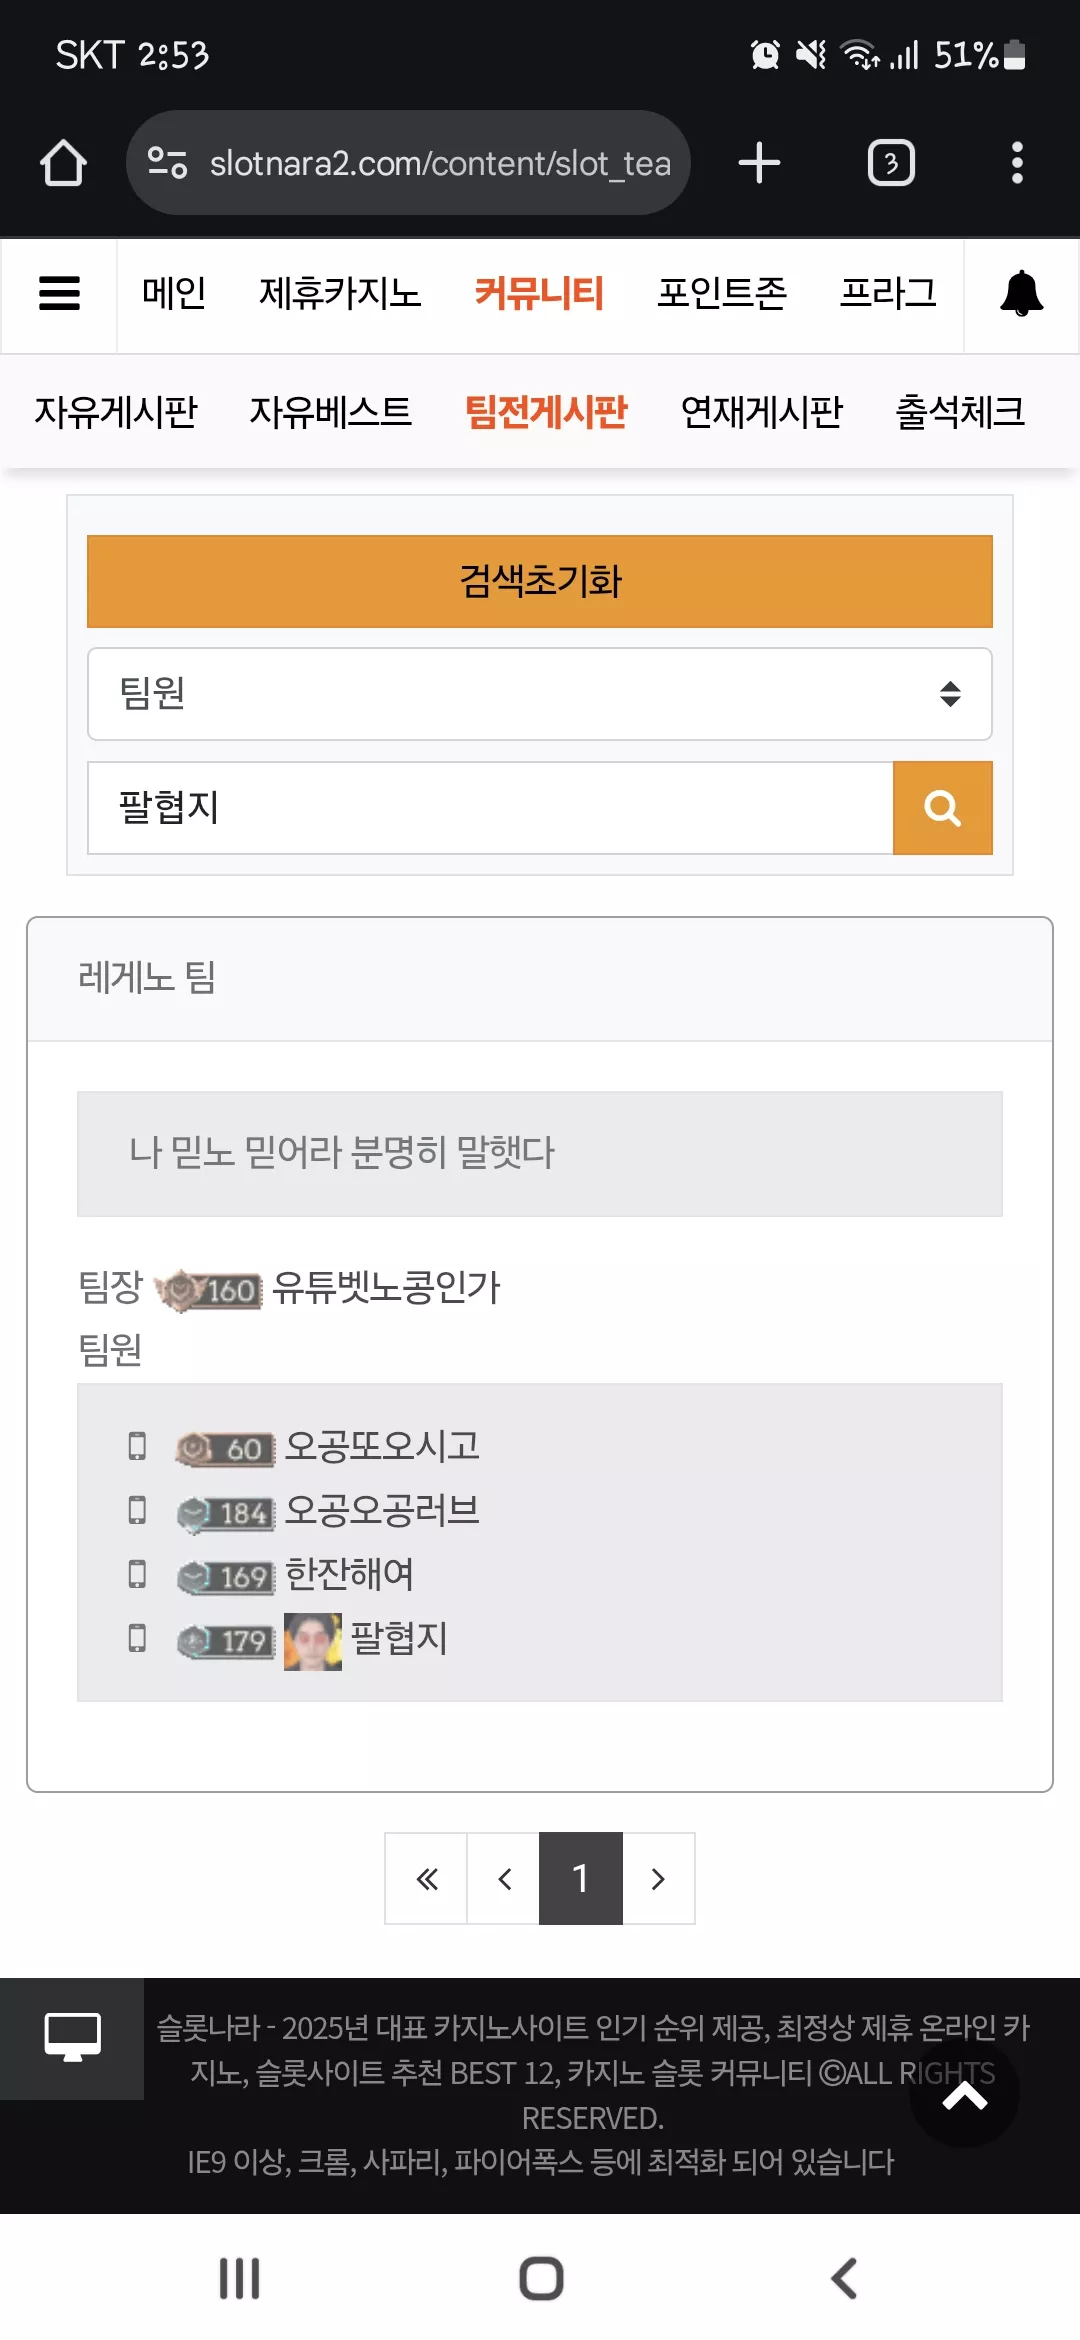
Task: Open the 포인트존 menu item
Action: (722, 294)
